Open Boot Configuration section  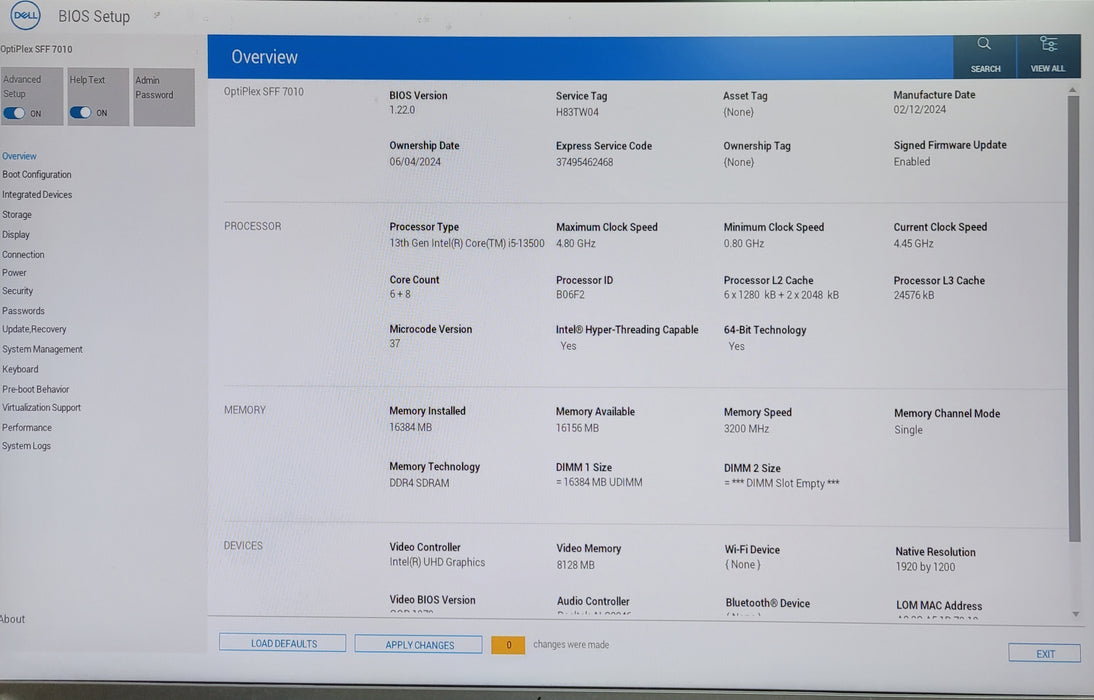pos(36,174)
